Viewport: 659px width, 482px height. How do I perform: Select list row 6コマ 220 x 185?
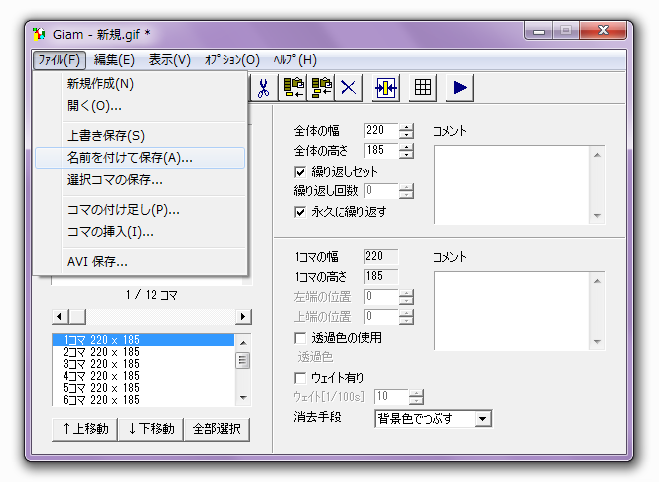pos(143,400)
